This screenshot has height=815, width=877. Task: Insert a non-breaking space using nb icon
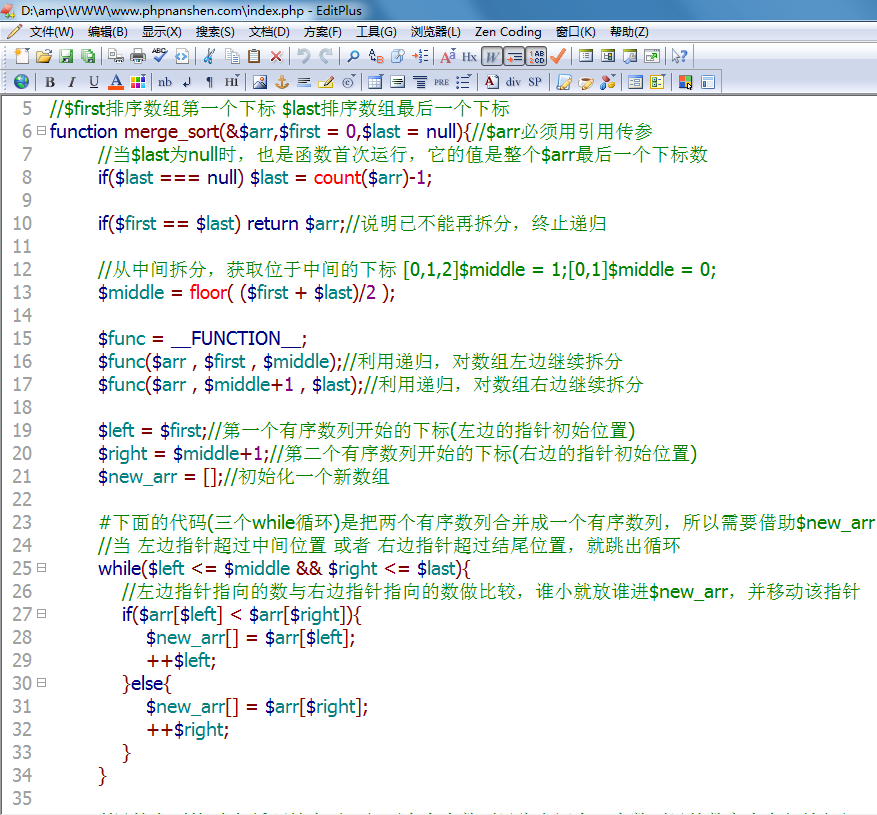pos(165,82)
